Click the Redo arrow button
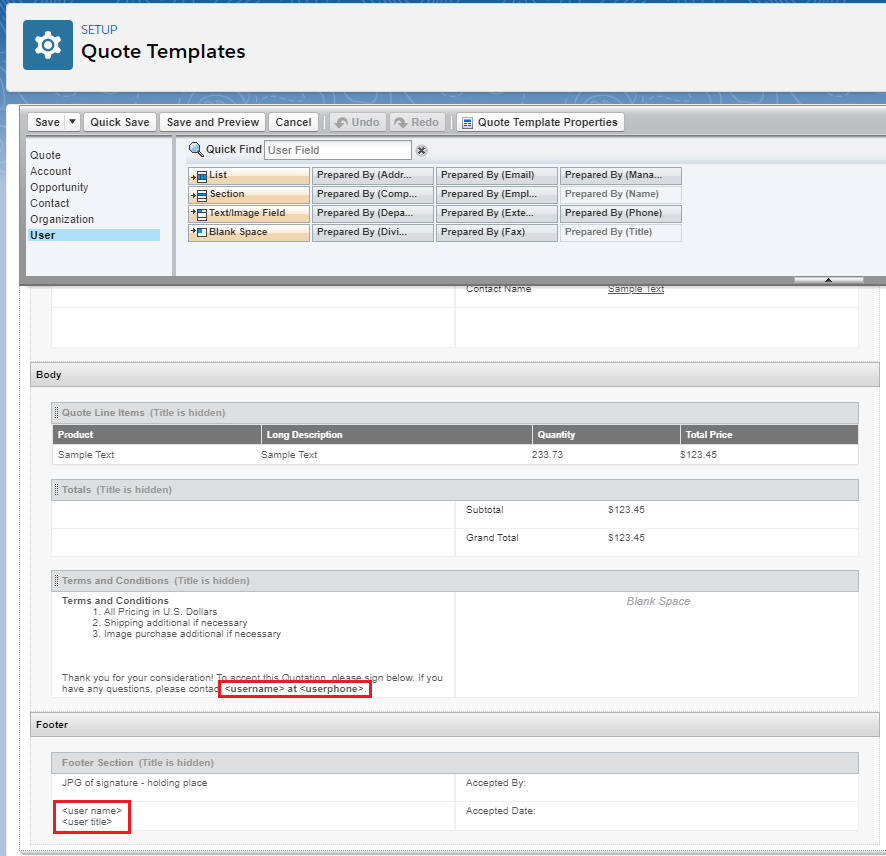The height and width of the screenshot is (856, 886). [418, 122]
